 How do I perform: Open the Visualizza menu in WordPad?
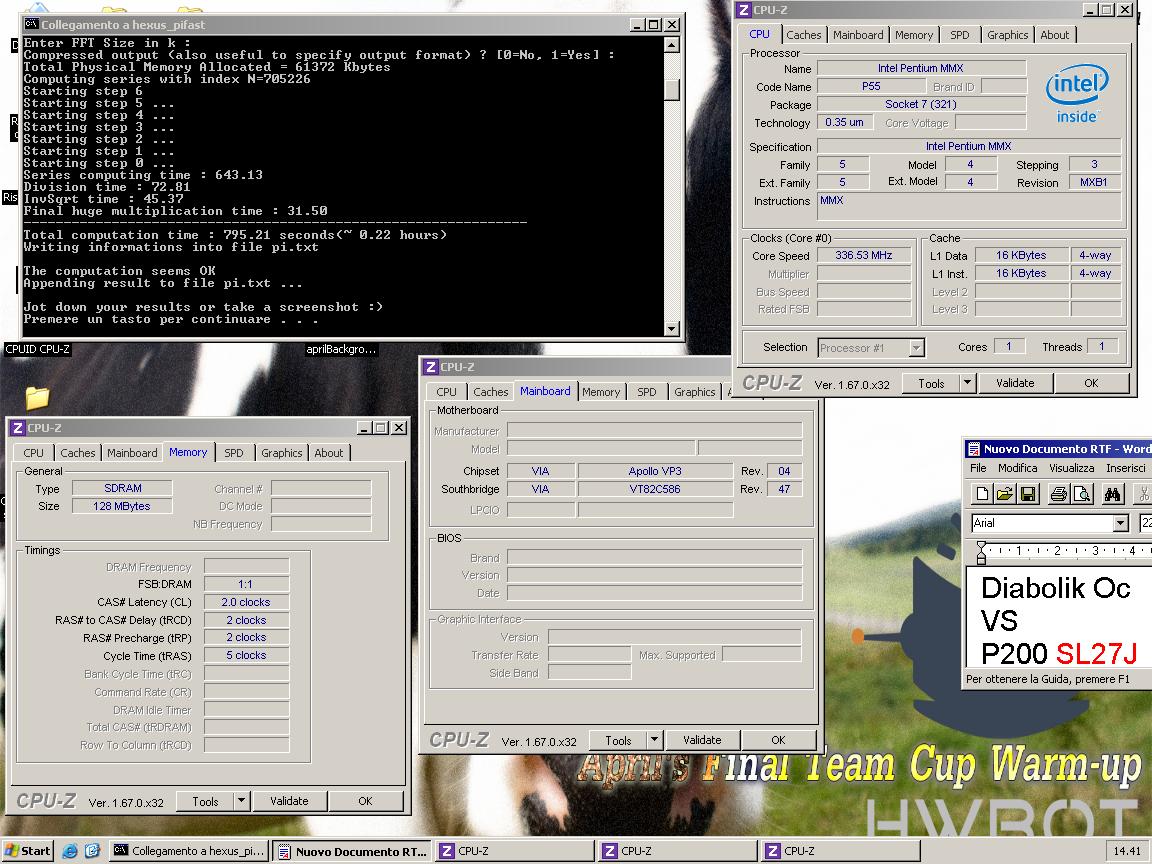pyautogui.click(x=1071, y=468)
